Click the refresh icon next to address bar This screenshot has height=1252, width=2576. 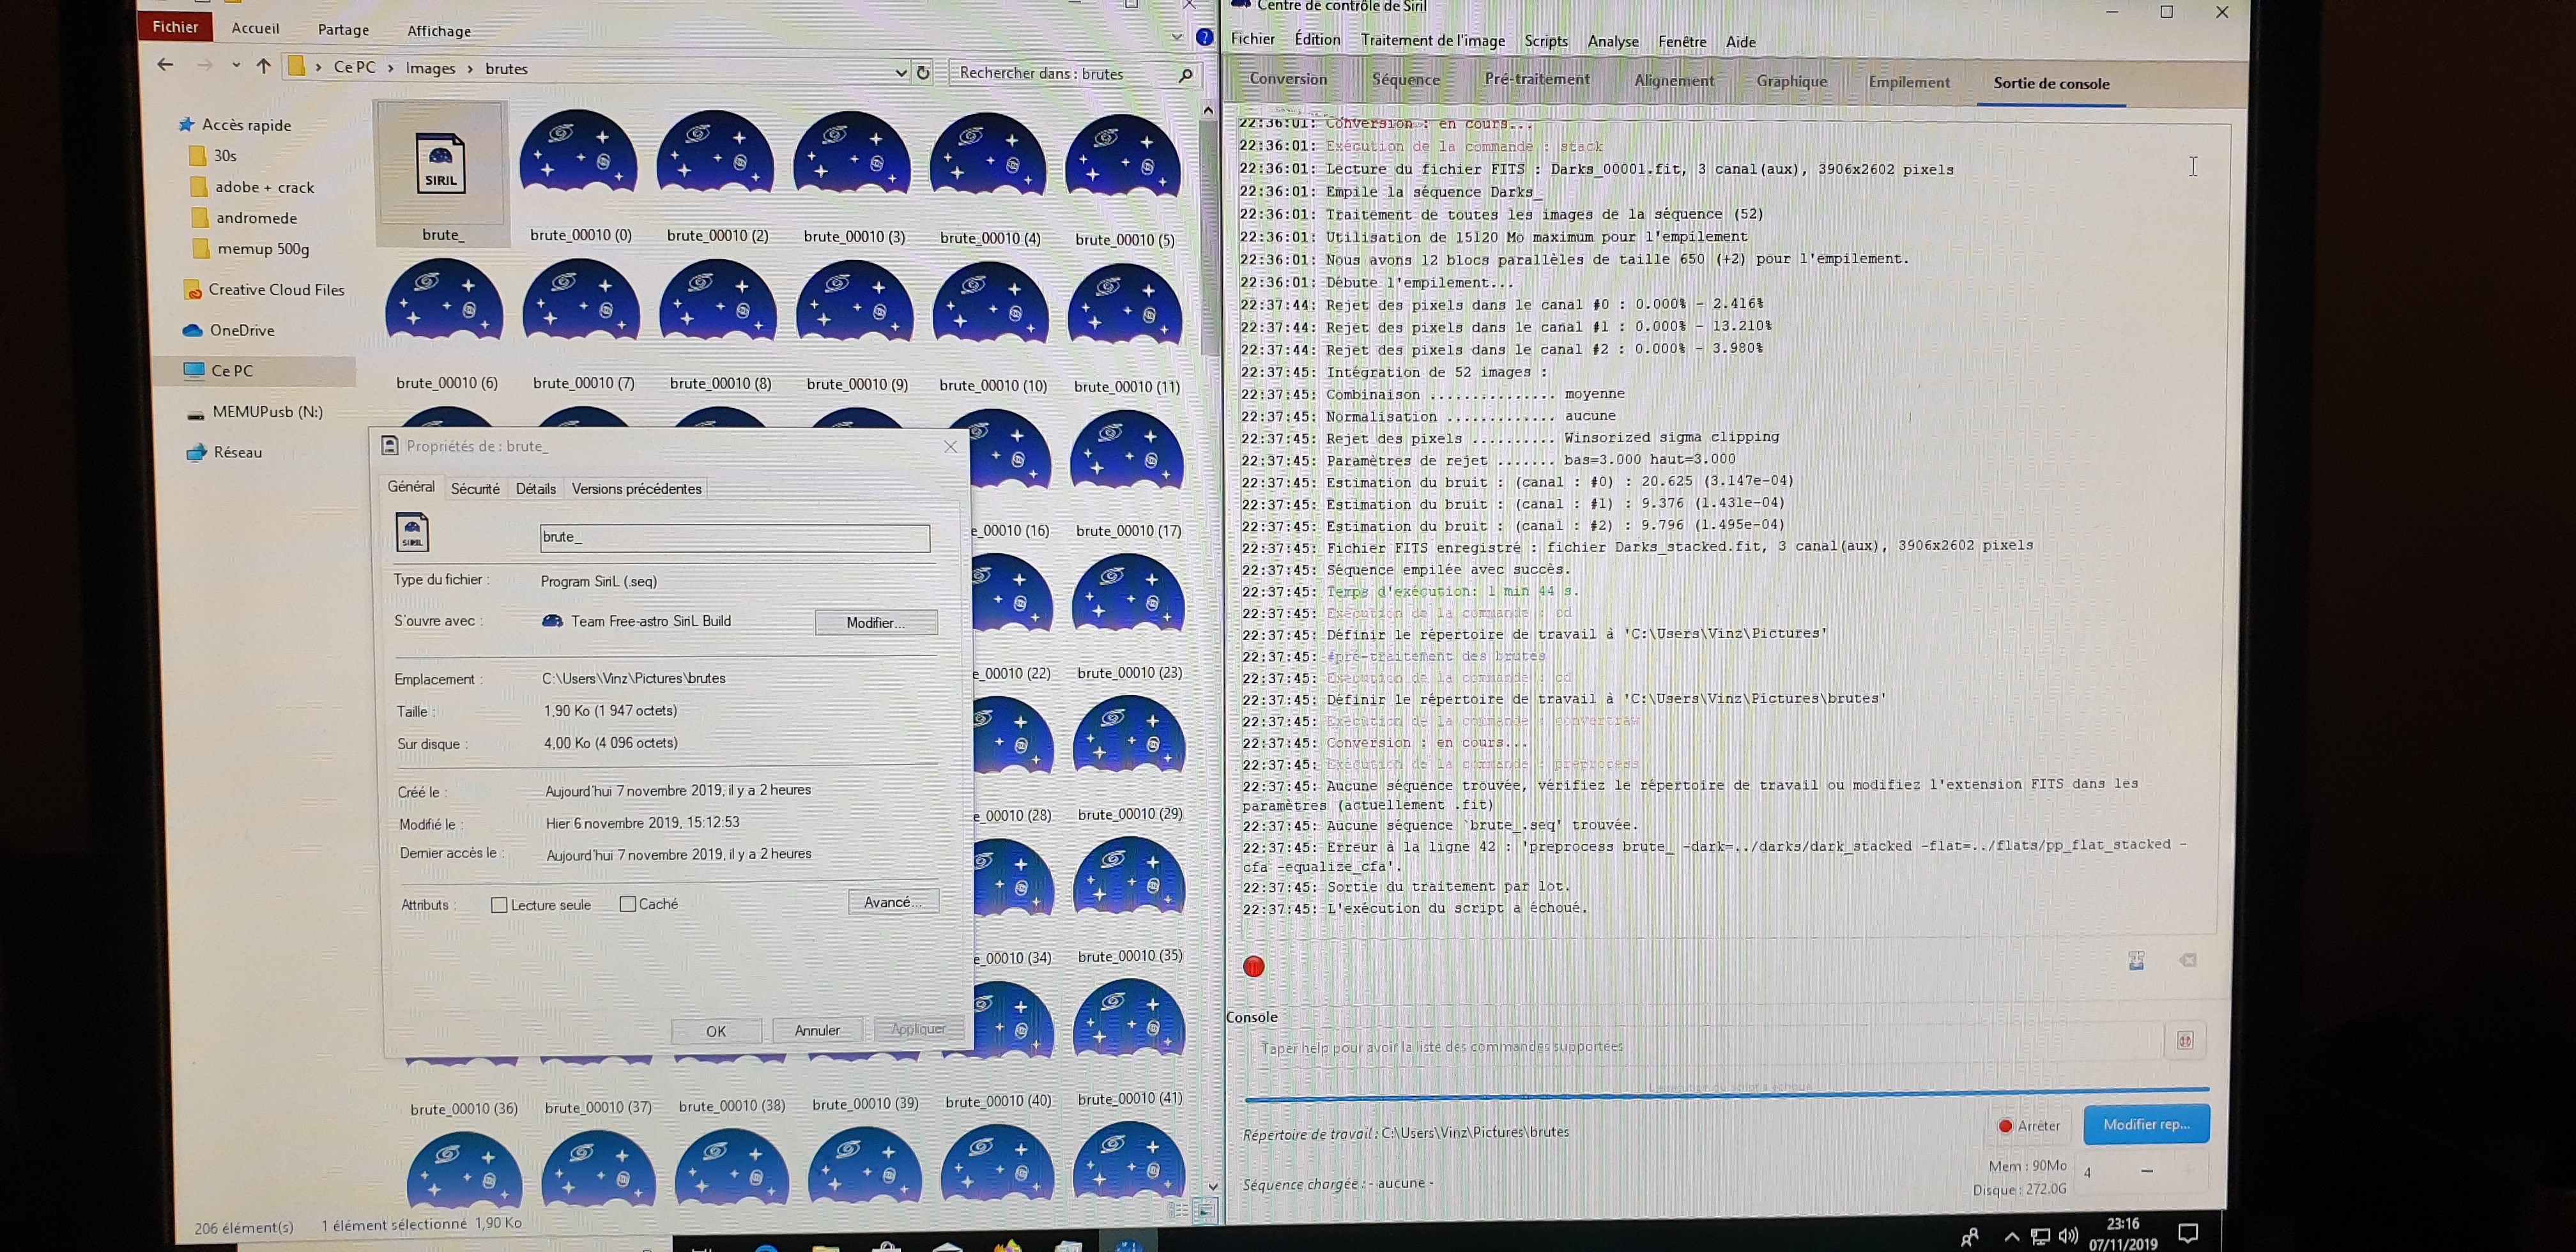coord(923,72)
